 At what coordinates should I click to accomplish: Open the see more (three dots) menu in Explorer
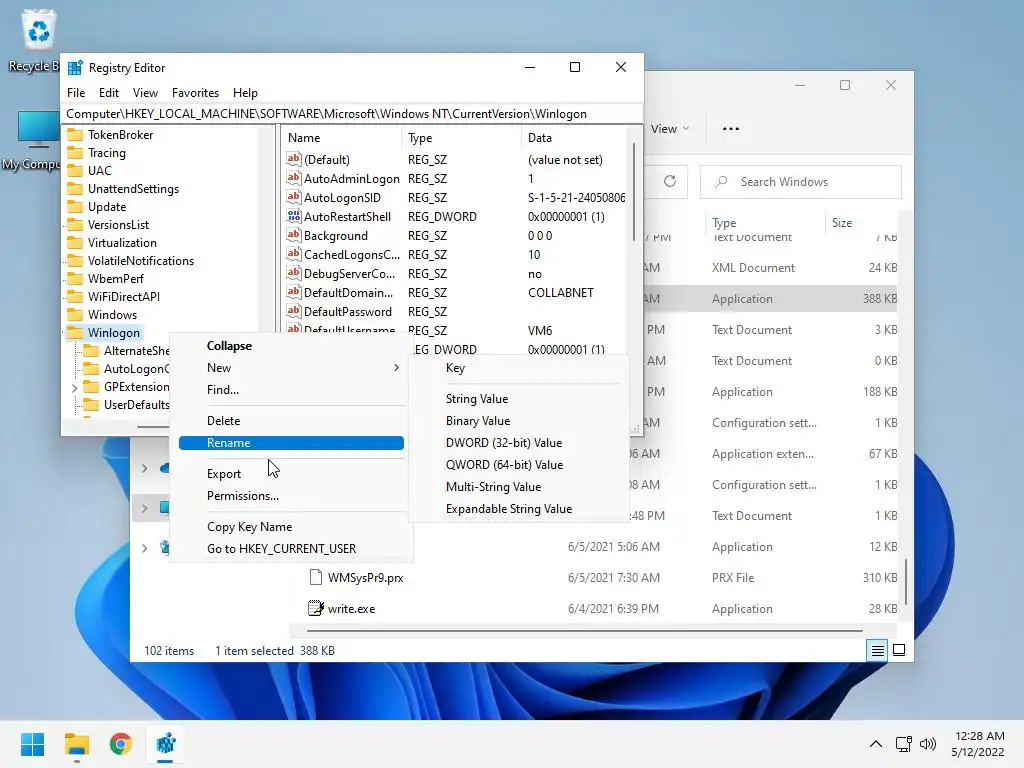pyautogui.click(x=731, y=129)
